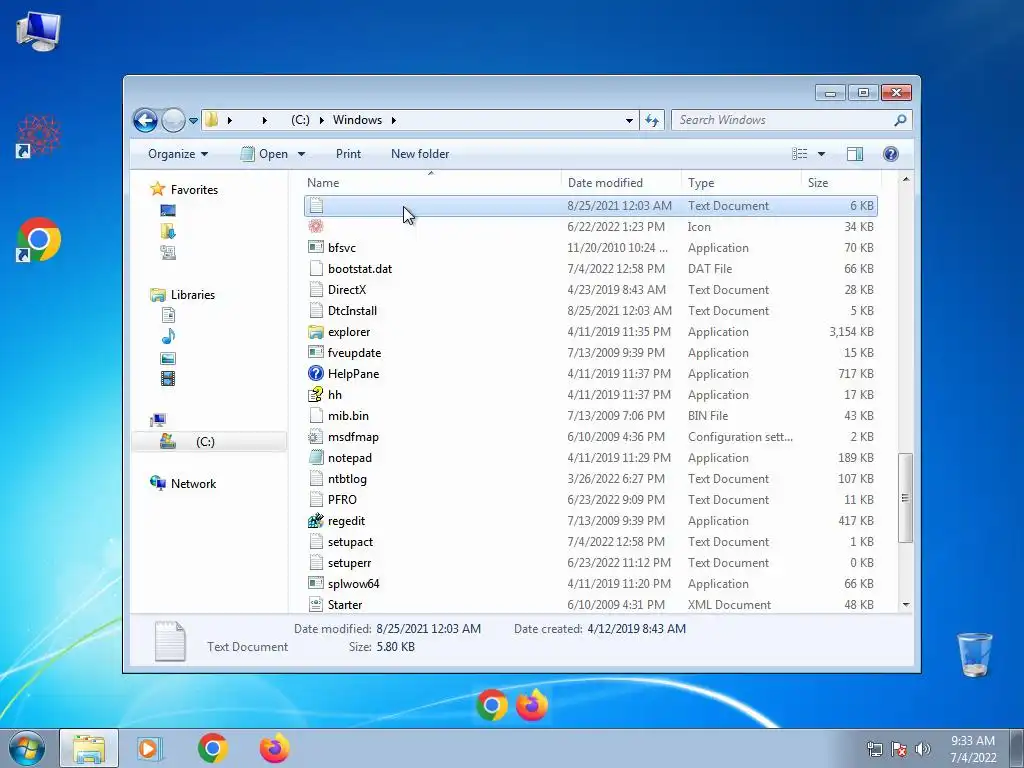Open the Organize menu

click(178, 154)
